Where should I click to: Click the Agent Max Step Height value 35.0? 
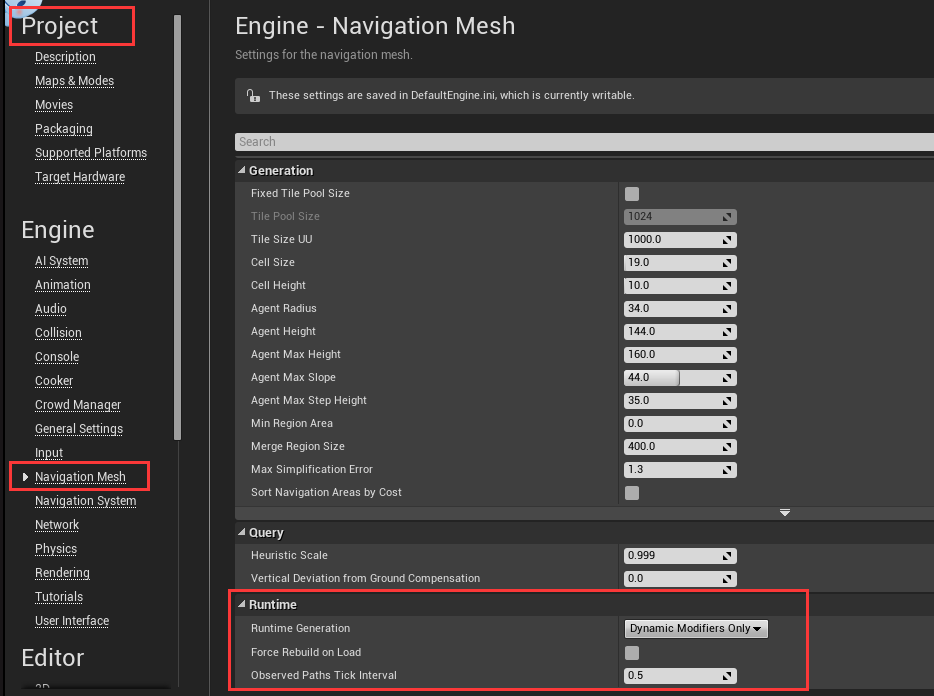(639, 401)
